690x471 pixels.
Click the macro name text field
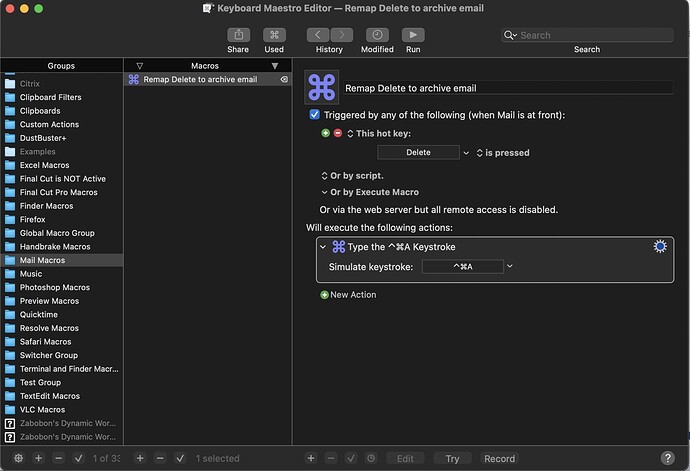[508, 88]
